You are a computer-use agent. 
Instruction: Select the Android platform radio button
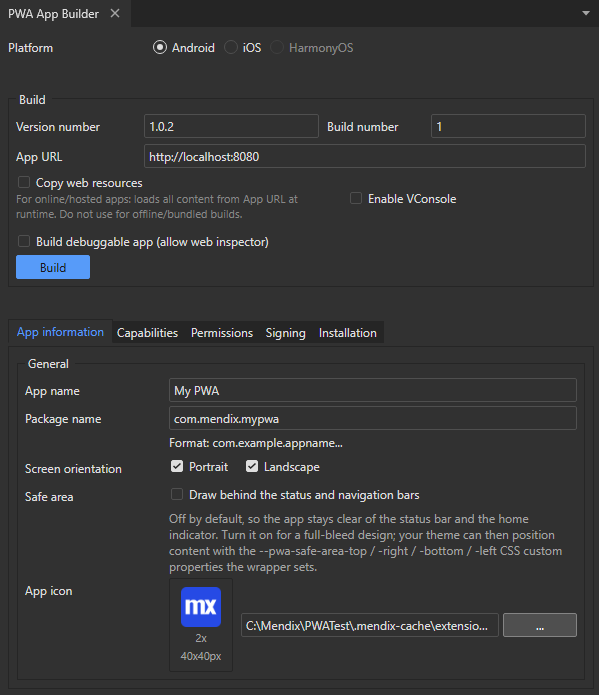point(160,47)
